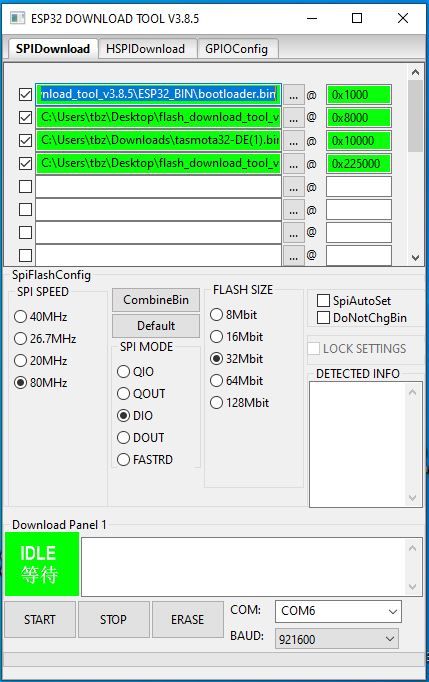This screenshot has height=682, width=429.
Task: Click the tasmota32-DE(1).bin path field
Action: point(159,140)
